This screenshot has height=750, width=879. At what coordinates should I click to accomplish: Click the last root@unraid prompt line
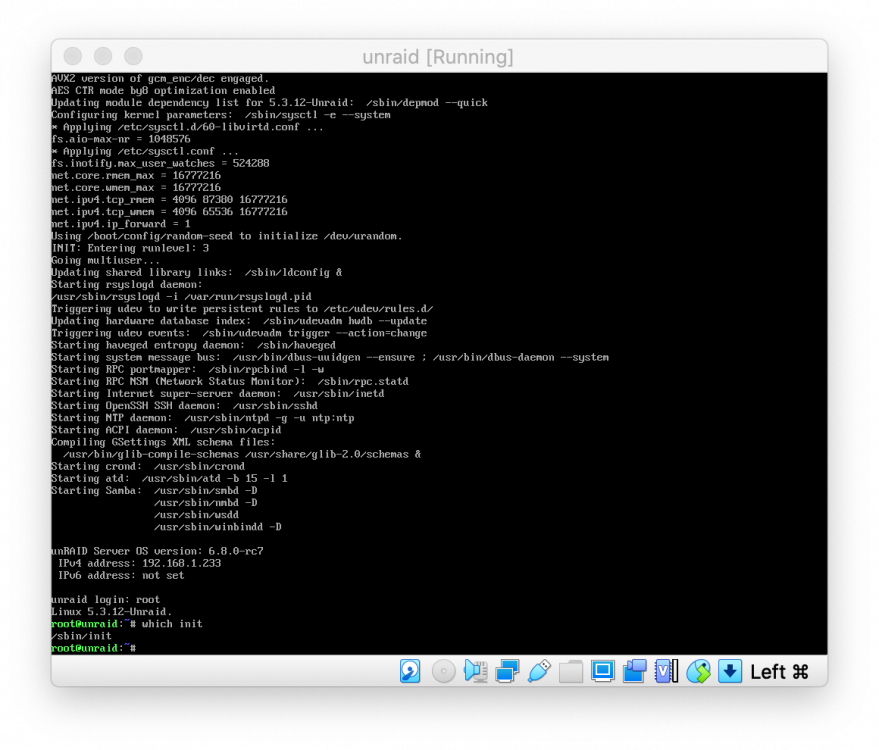pos(94,648)
